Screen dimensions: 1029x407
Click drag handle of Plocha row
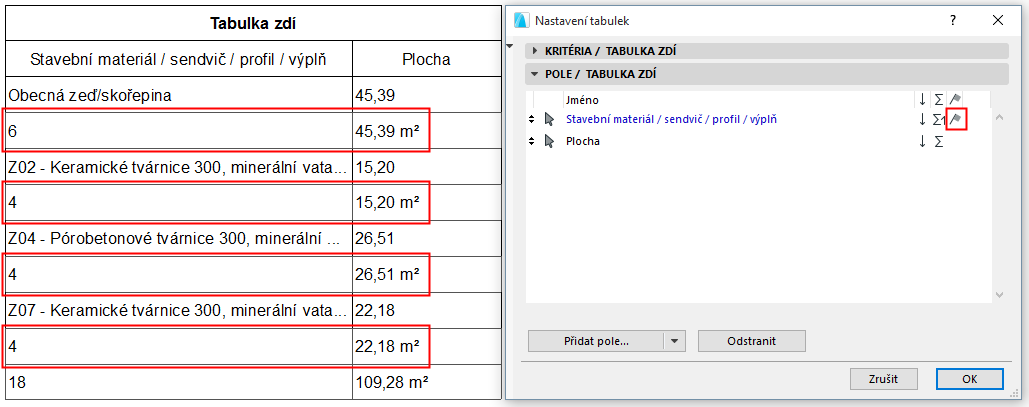532,142
